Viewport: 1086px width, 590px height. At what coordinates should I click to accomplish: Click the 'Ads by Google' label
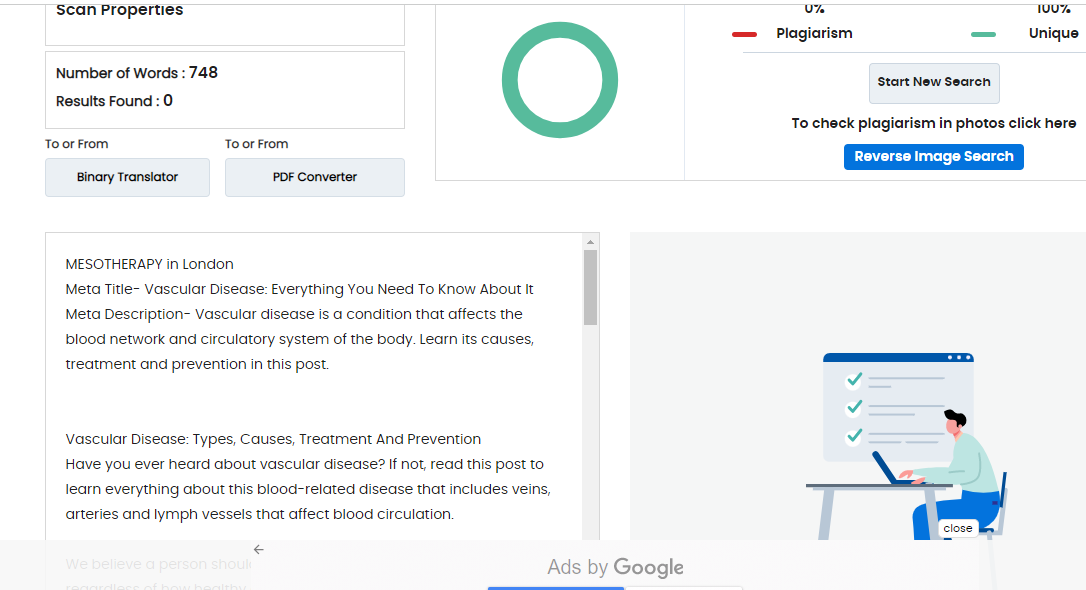[615, 567]
